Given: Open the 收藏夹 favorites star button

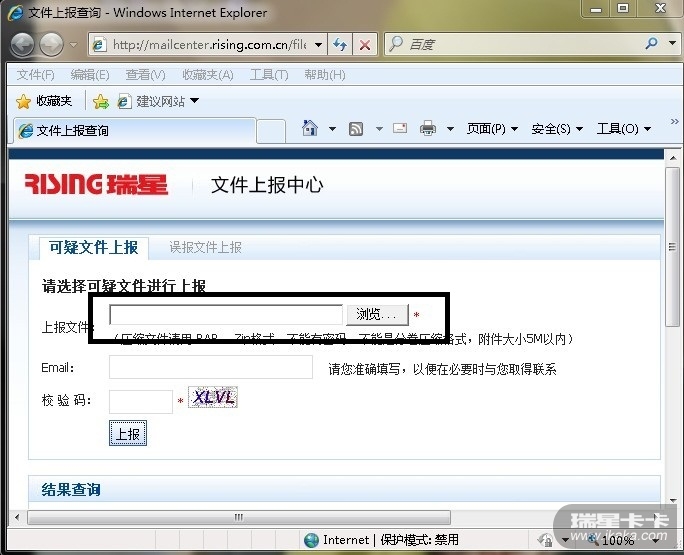Looking at the screenshot, I should (x=44, y=101).
